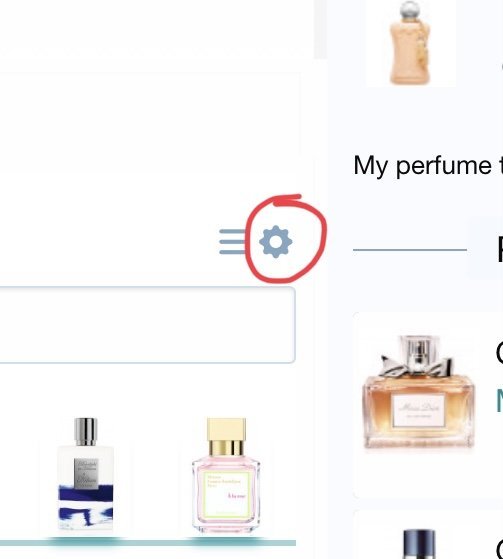This screenshot has width=503, height=559.
Task: Open the Miss Dior perfume bottle image
Action: click(419, 392)
